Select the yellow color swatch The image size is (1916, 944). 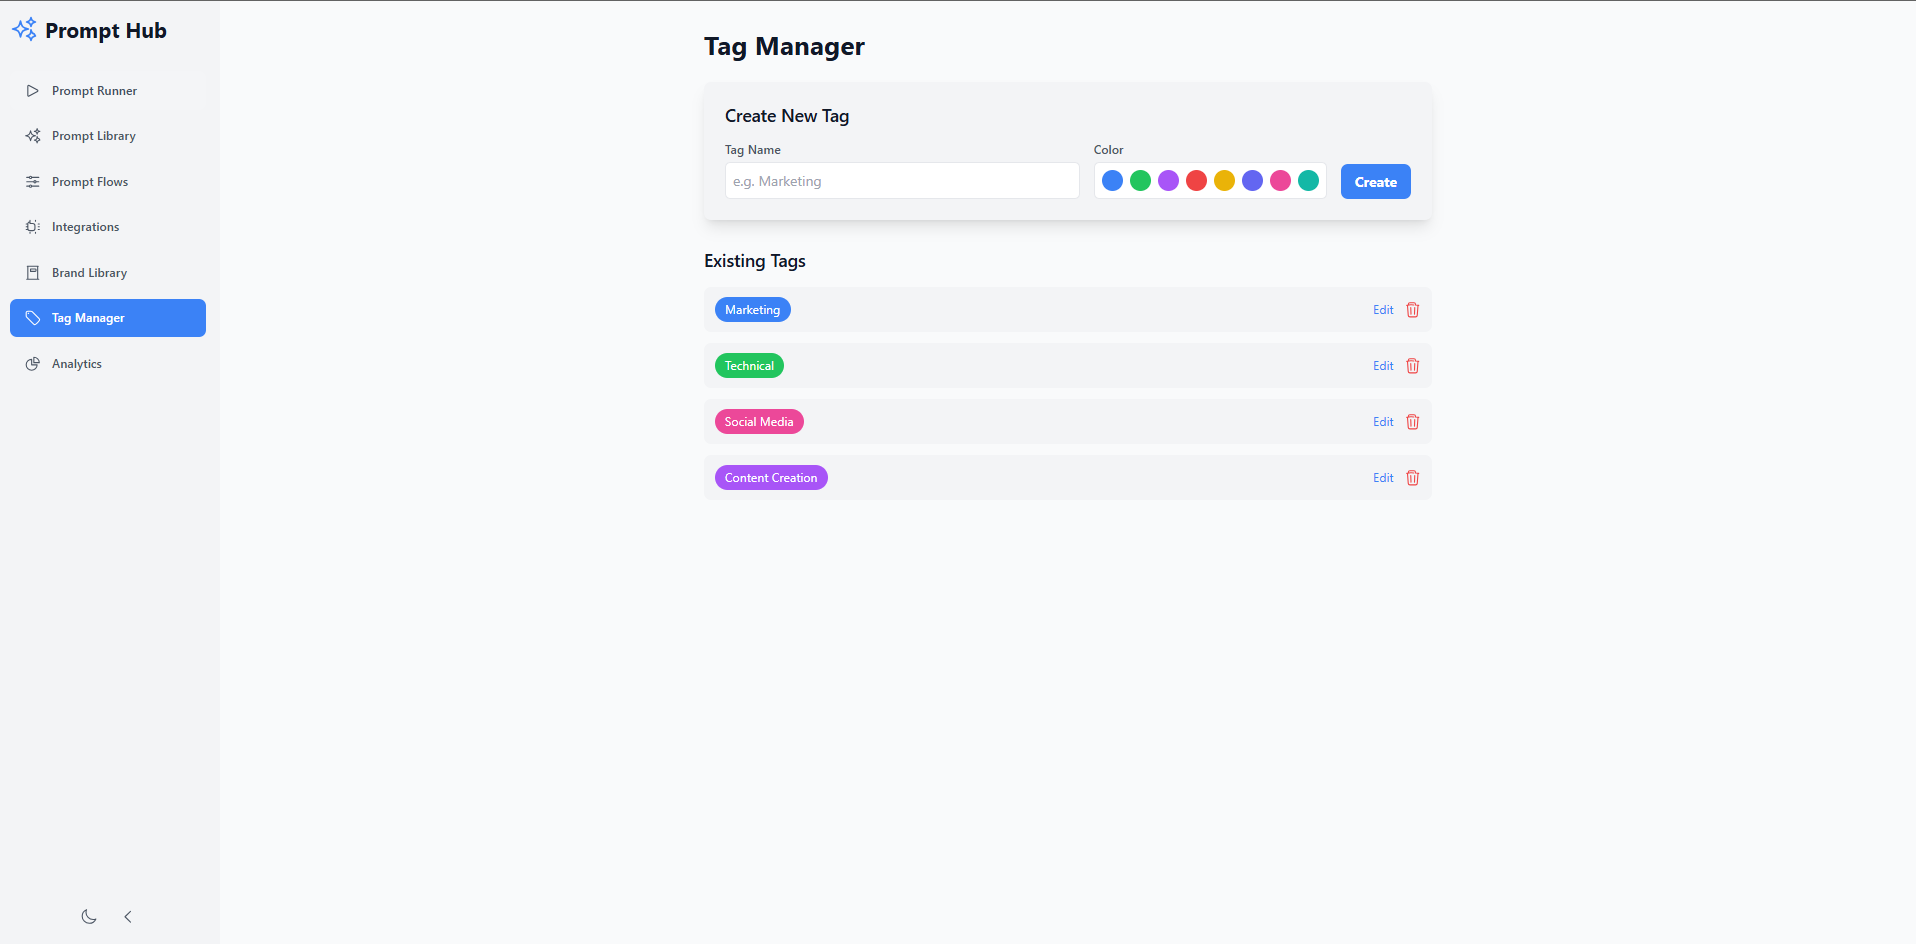[1224, 181]
